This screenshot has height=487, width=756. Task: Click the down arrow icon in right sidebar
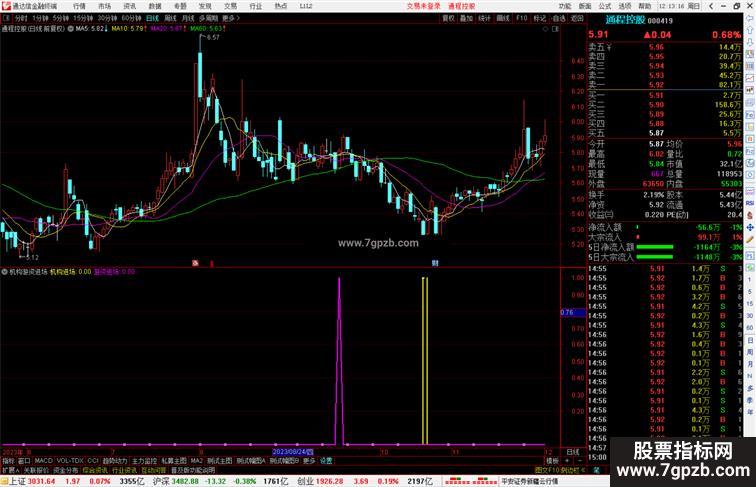(x=750, y=42)
